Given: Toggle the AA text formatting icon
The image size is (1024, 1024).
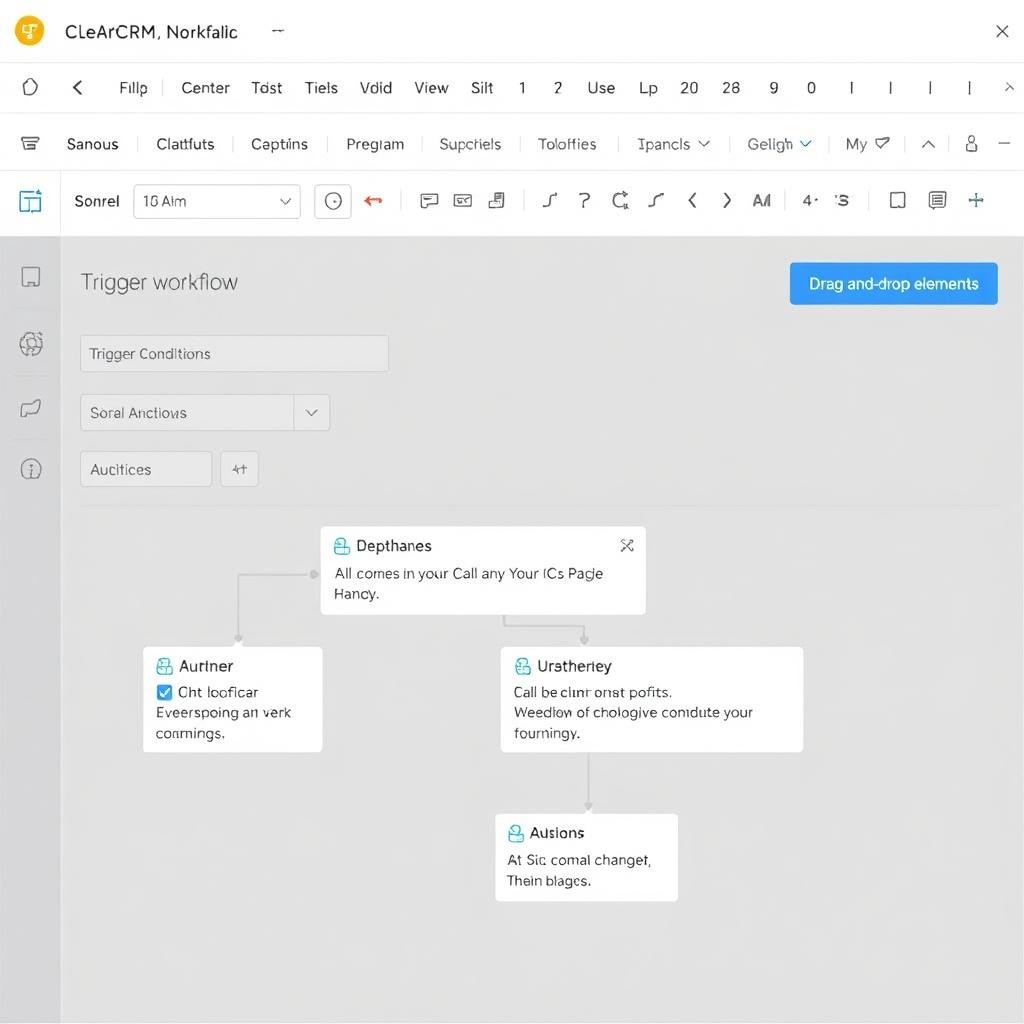Looking at the screenshot, I should tap(762, 200).
